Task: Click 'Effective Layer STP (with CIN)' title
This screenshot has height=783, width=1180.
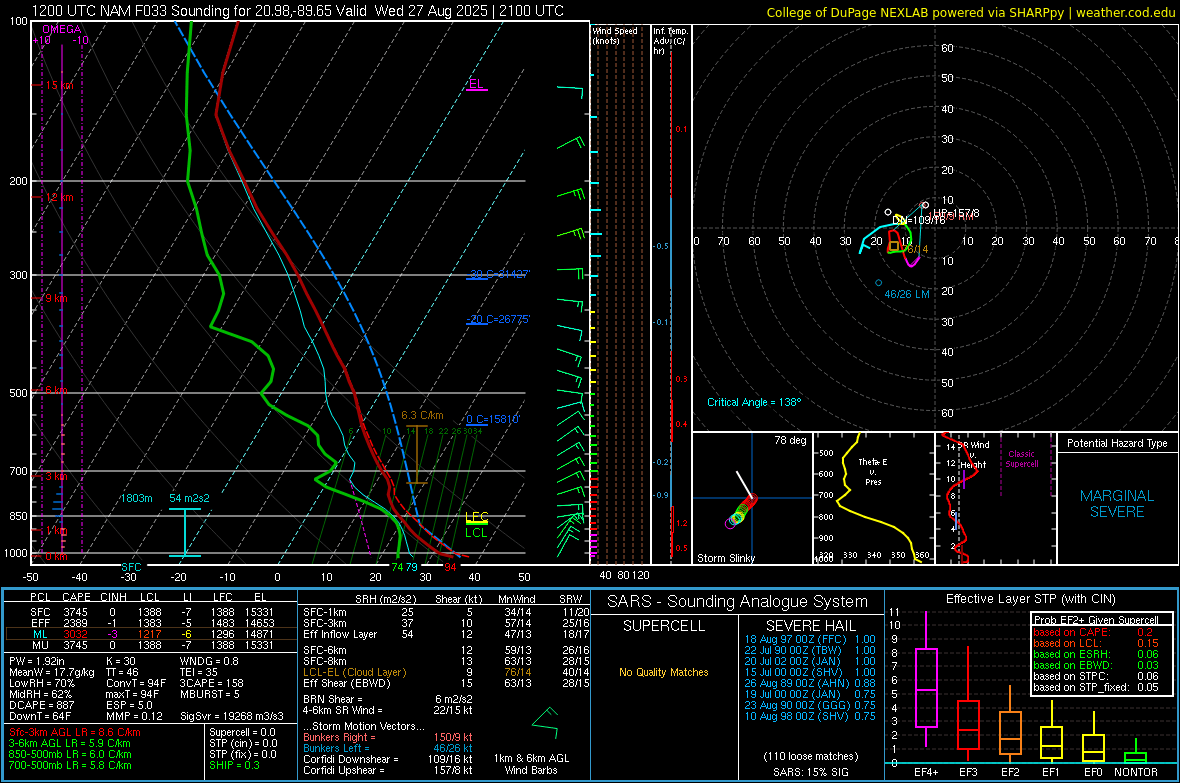Action: 1030,599
